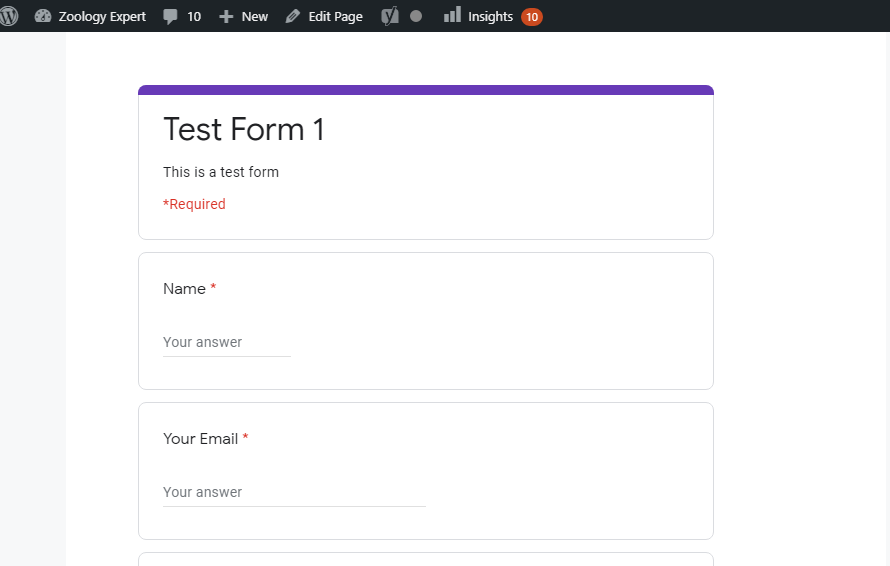Open the Yoast SEO icon
Image resolution: width=890 pixels, height=566 pixels.
(390, 16)
